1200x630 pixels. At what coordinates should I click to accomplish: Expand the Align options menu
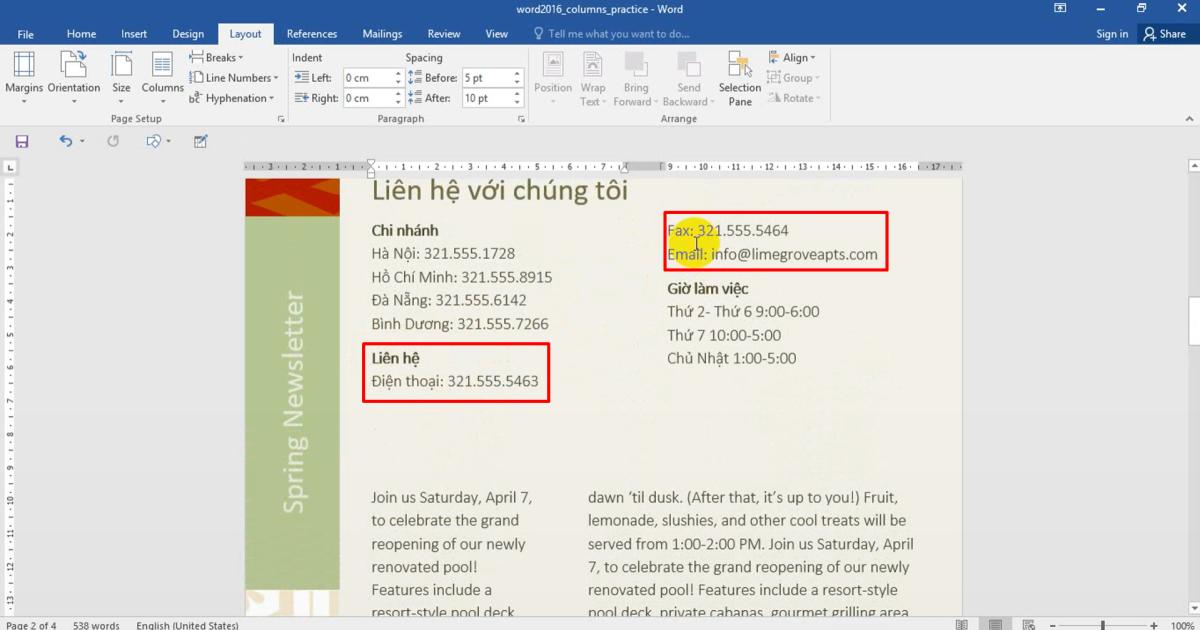pos(793,57)
